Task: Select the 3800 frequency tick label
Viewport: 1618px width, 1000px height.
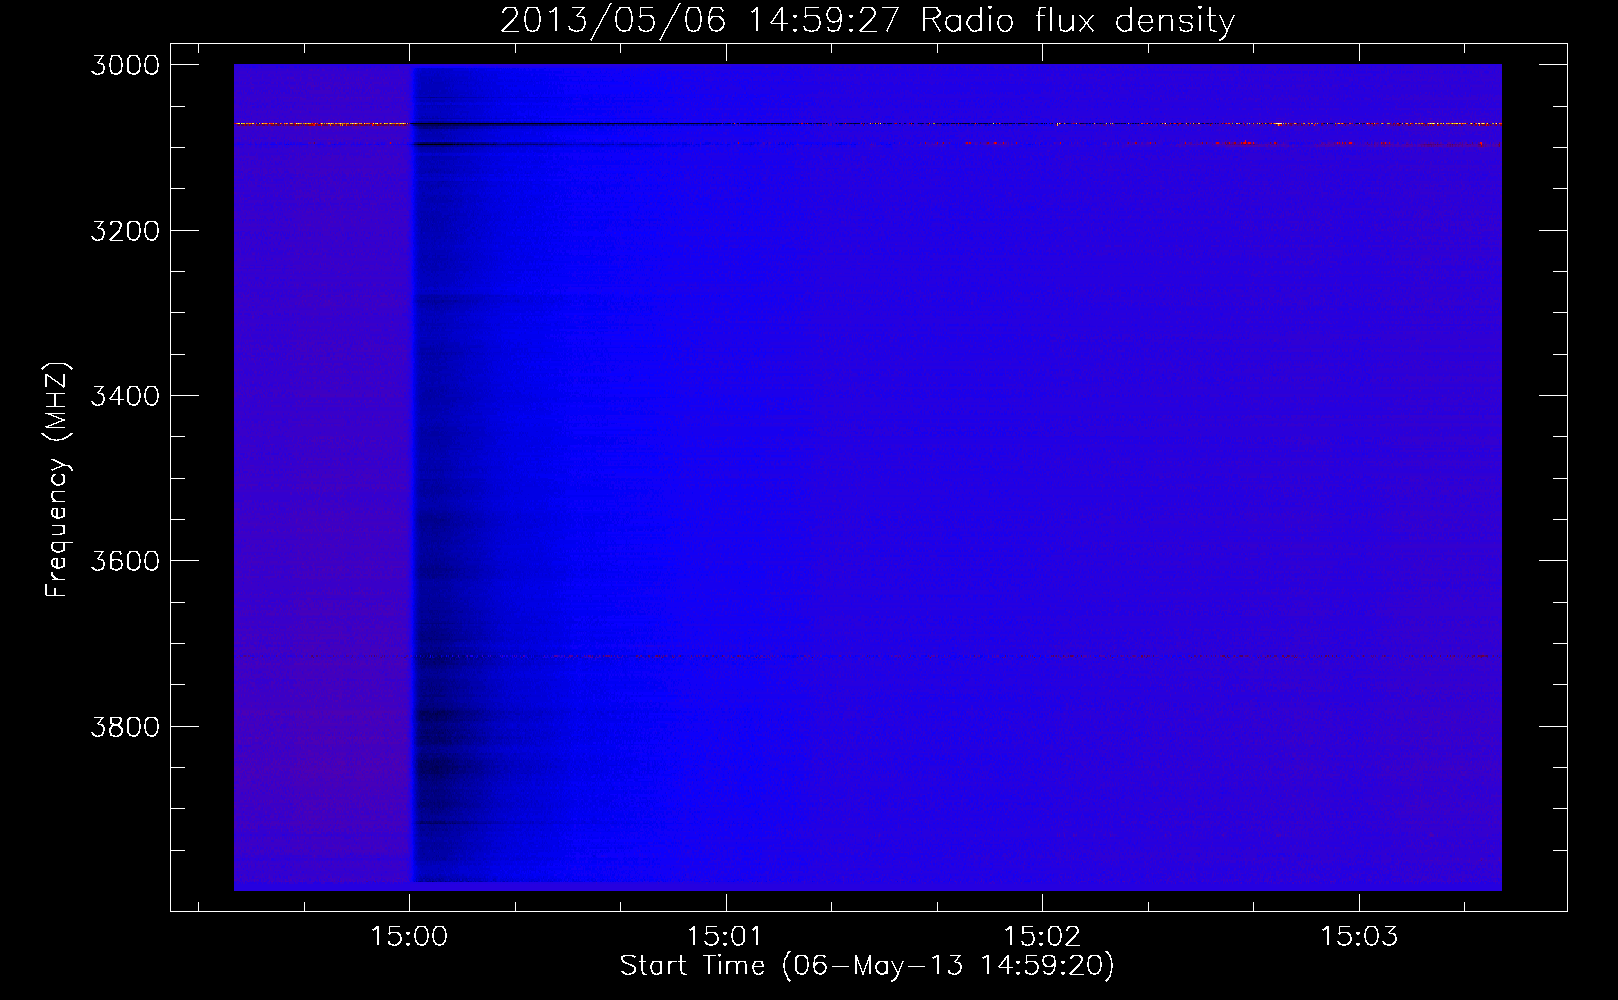Action: tap(125, 727)
